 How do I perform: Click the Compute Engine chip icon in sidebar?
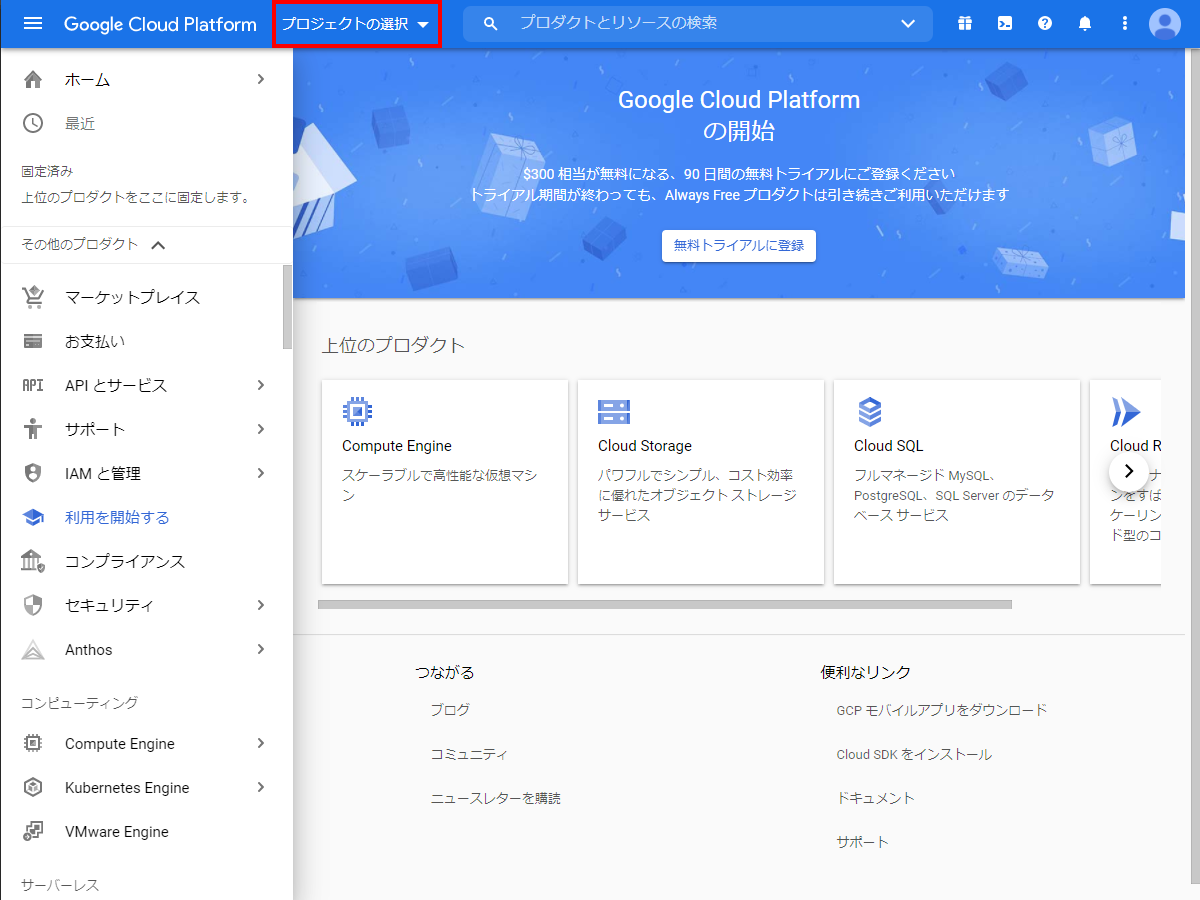coord(33,743)
